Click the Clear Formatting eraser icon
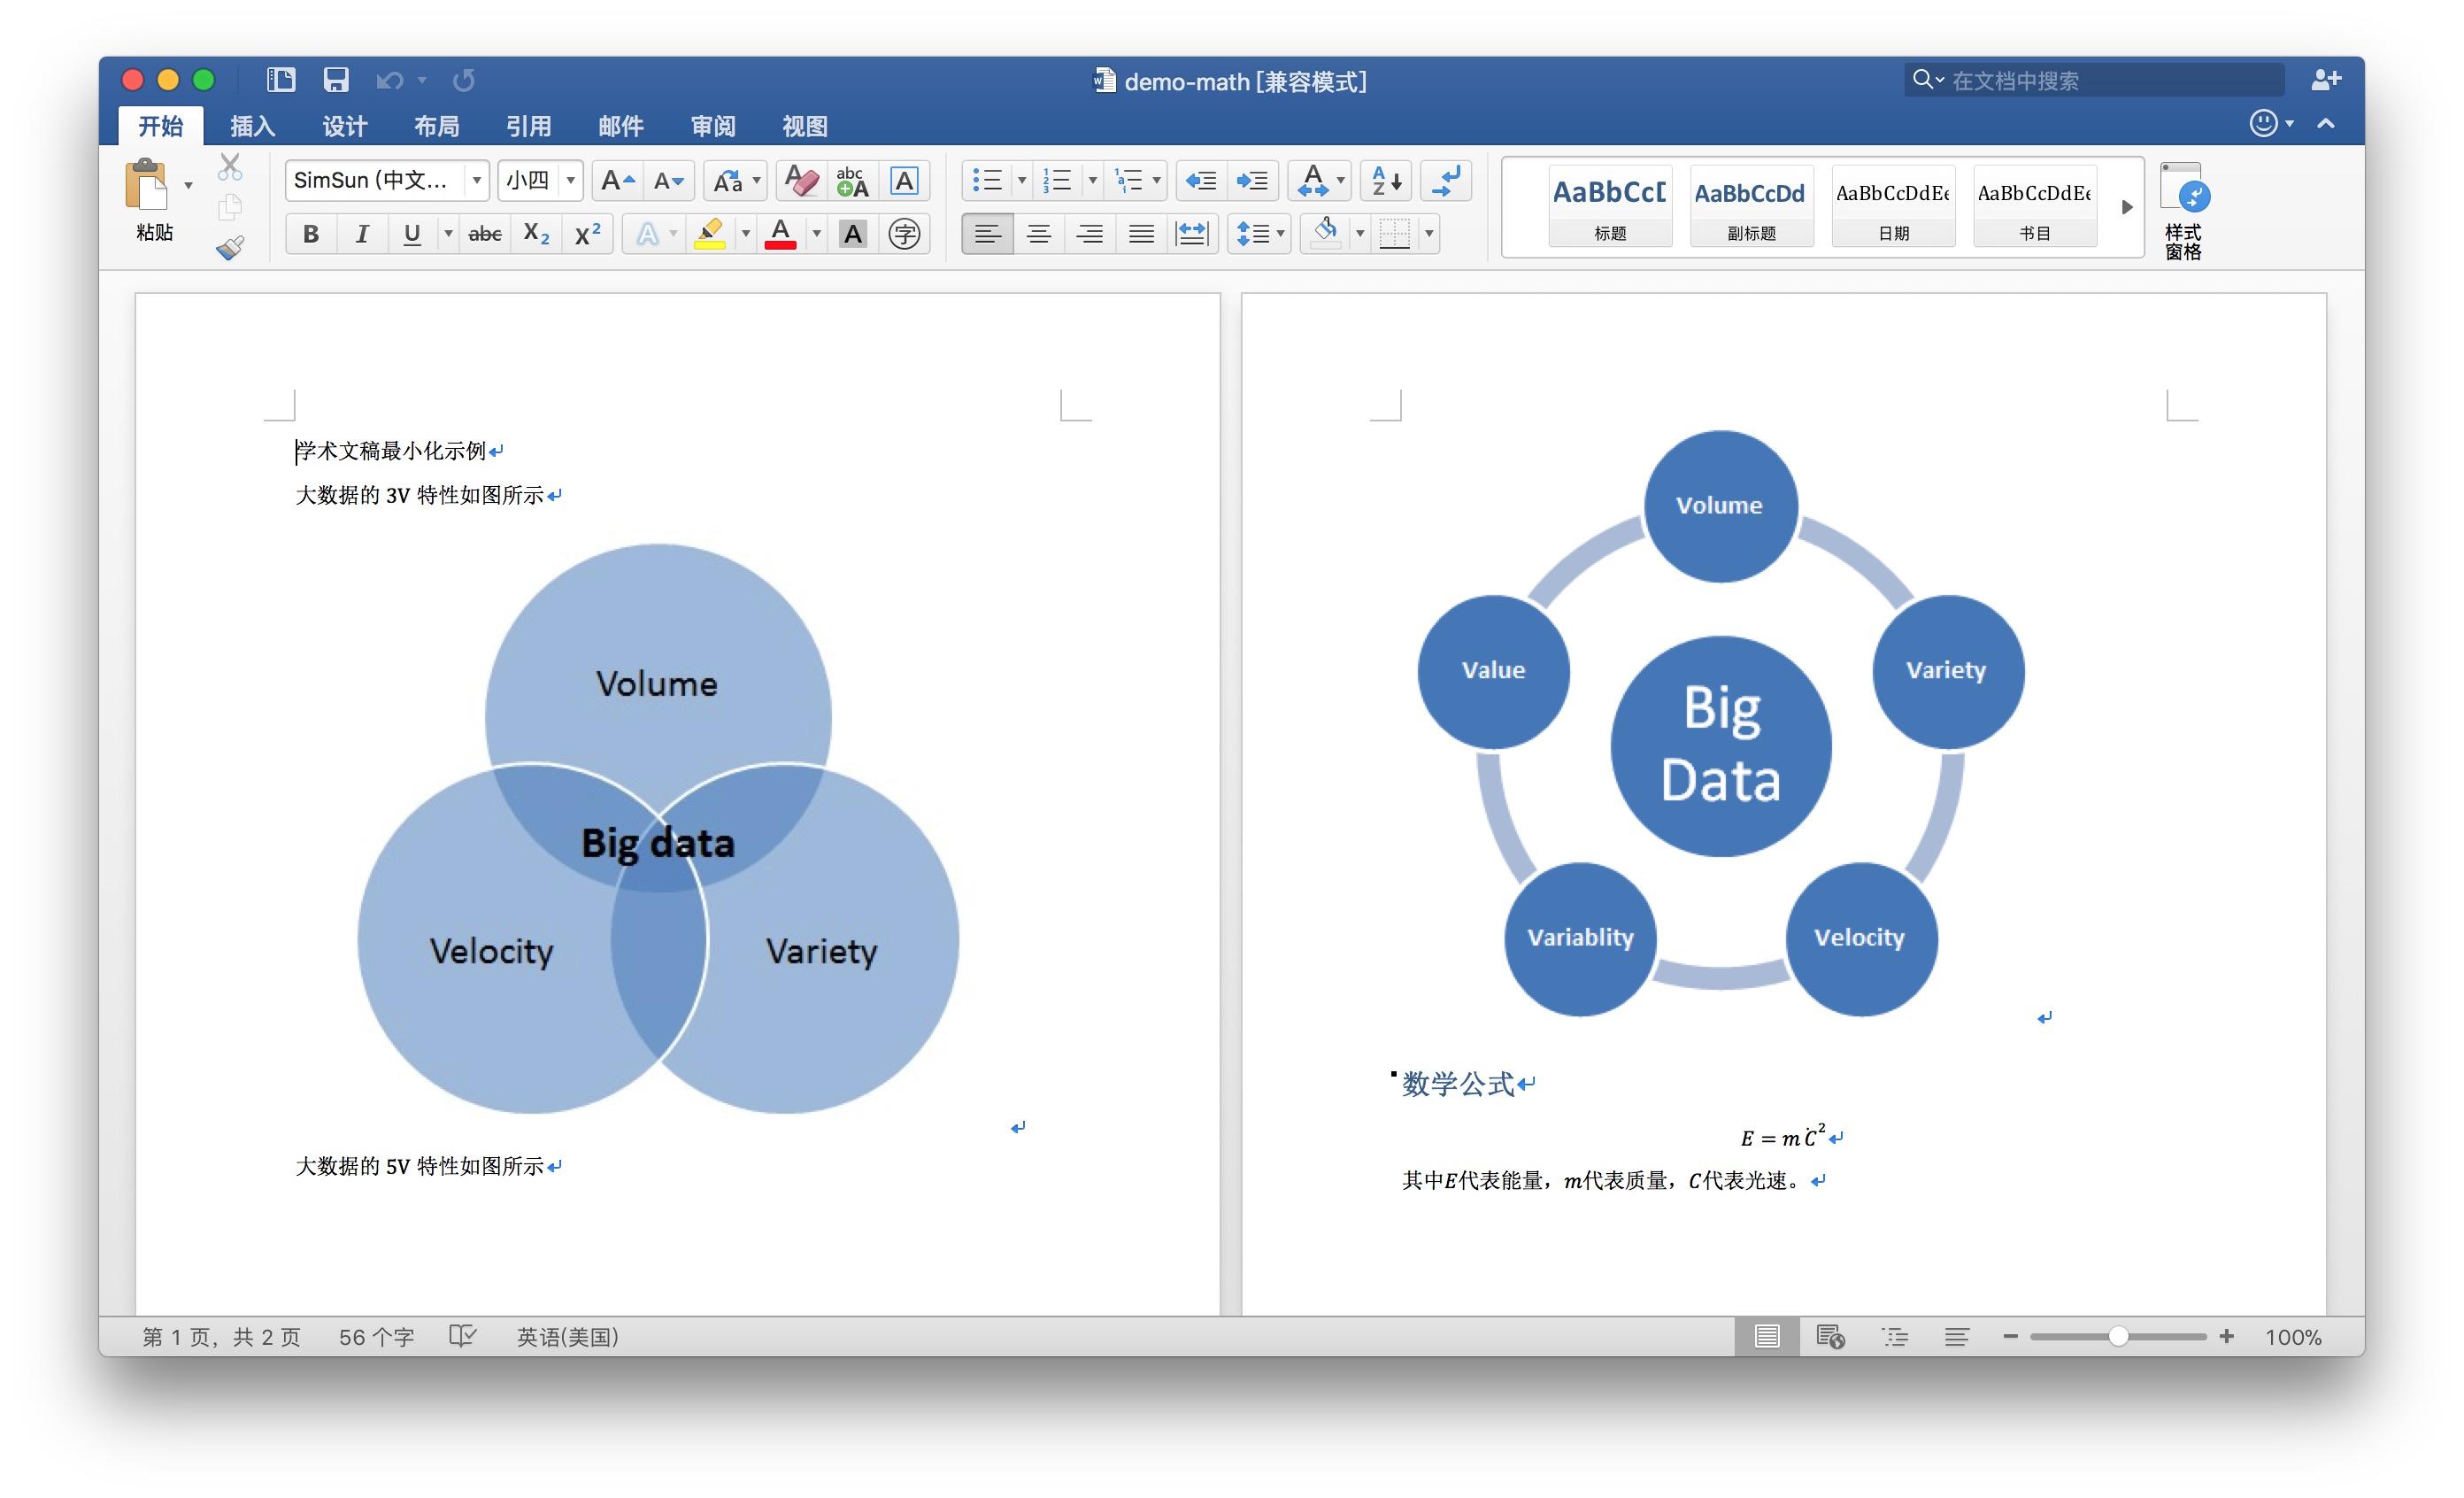This screenshot has width=2464, height=1498. [x=801, y=181]
